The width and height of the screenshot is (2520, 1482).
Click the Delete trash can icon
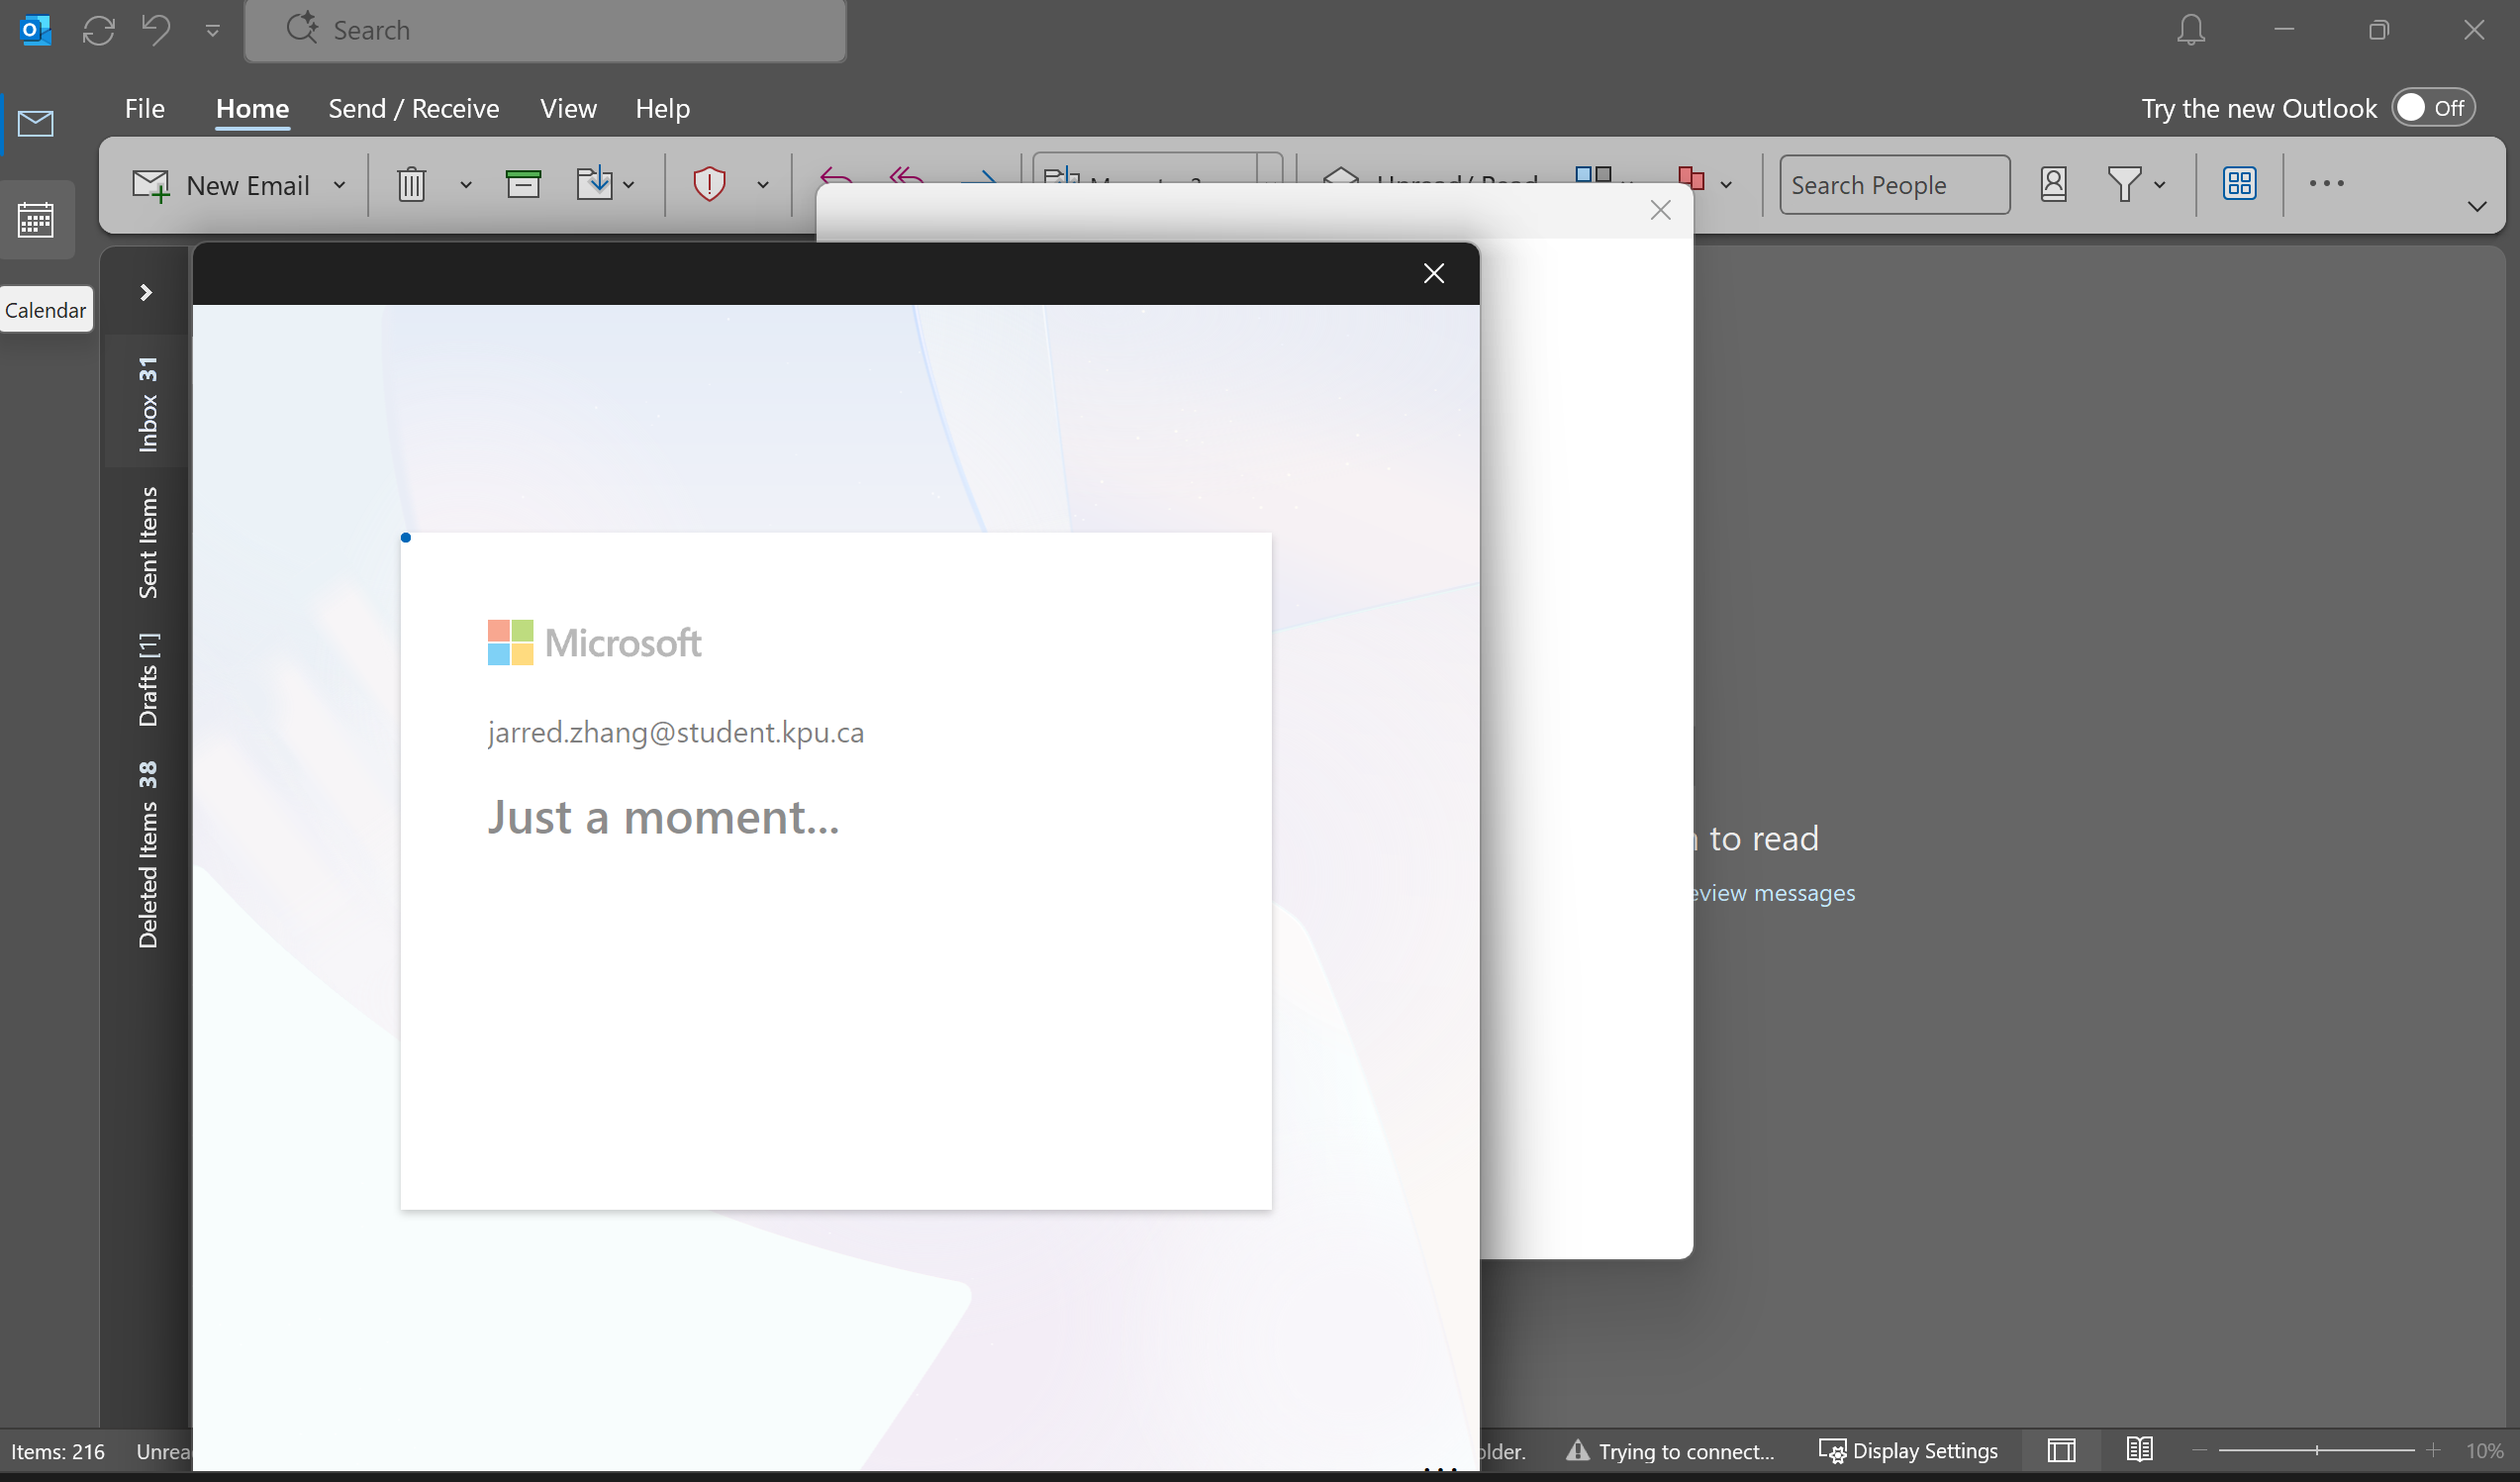(411, 185)
